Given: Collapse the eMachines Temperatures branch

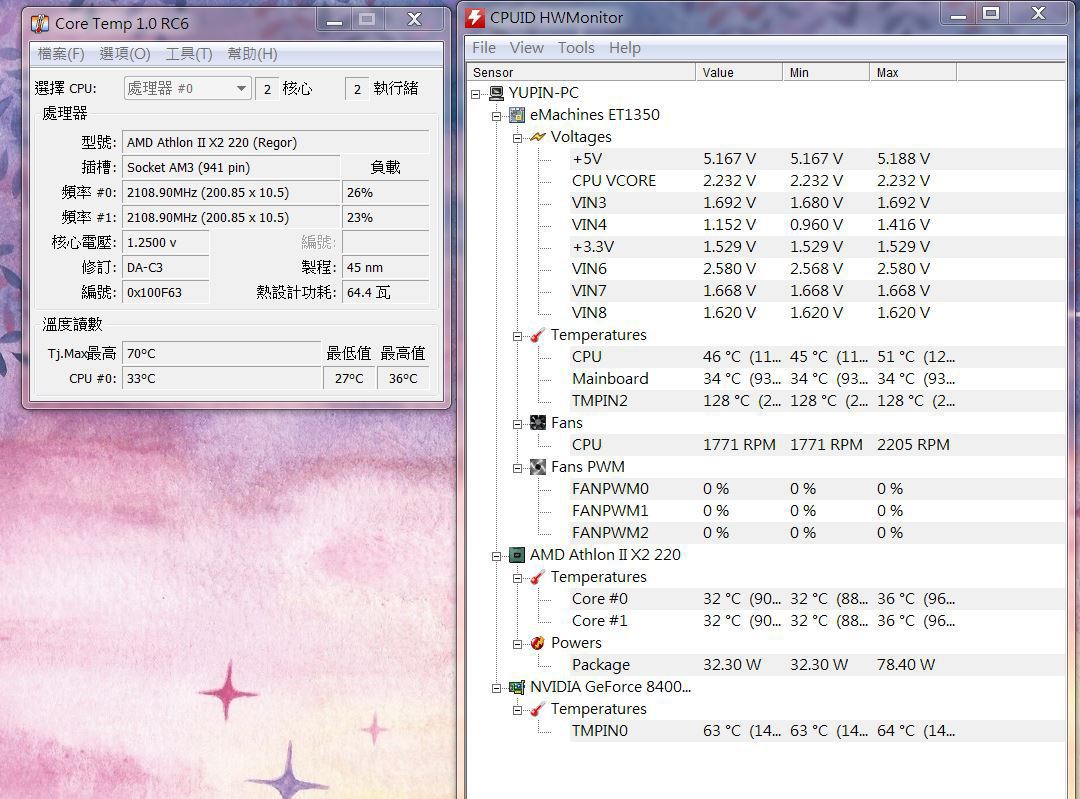Looking at the screenshot, I should click(x=517, y=336).
